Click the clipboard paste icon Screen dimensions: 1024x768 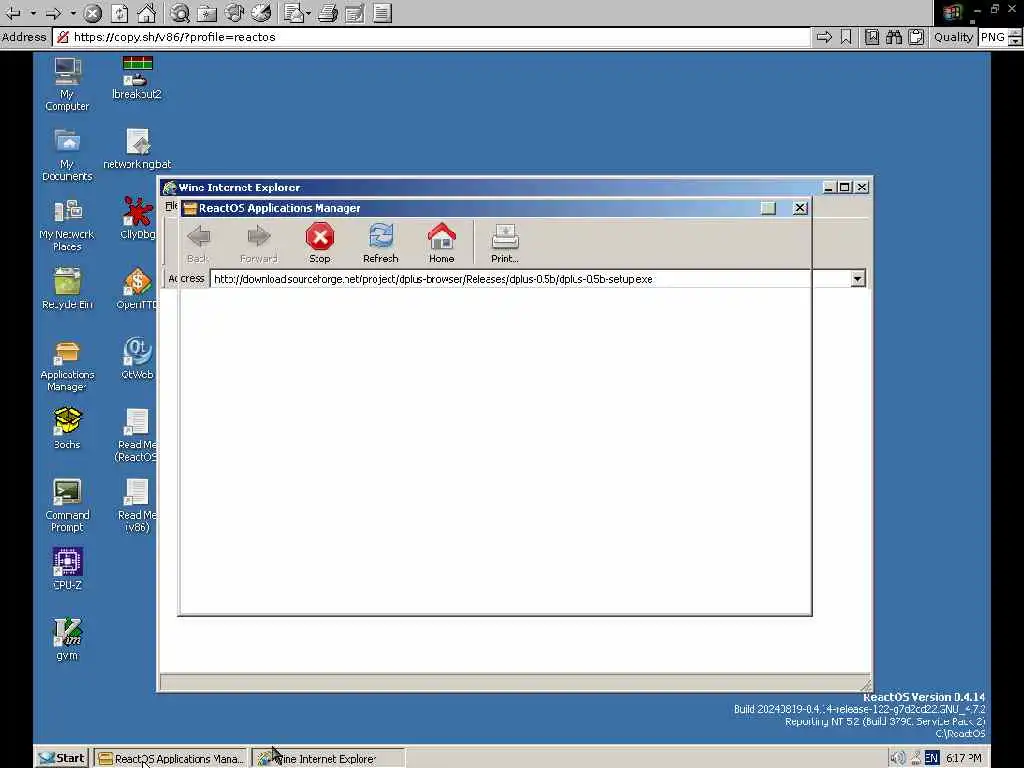916,37
